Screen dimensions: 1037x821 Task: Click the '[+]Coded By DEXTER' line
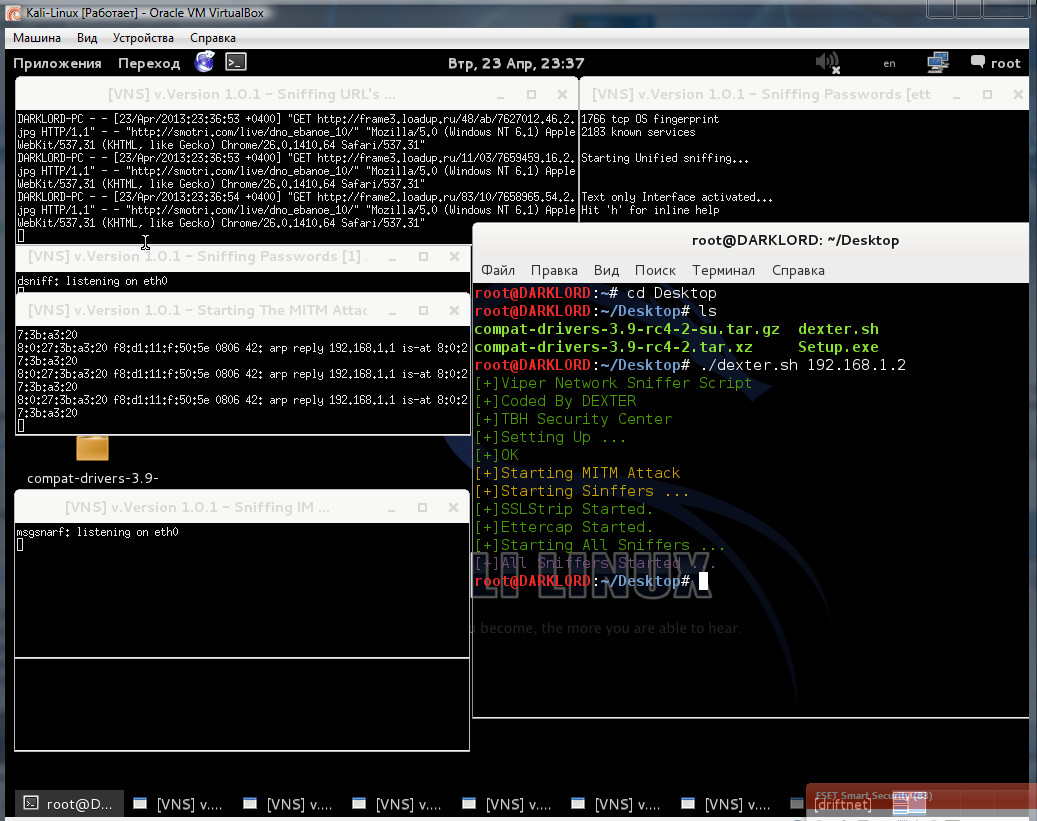[x=555, y=401]
